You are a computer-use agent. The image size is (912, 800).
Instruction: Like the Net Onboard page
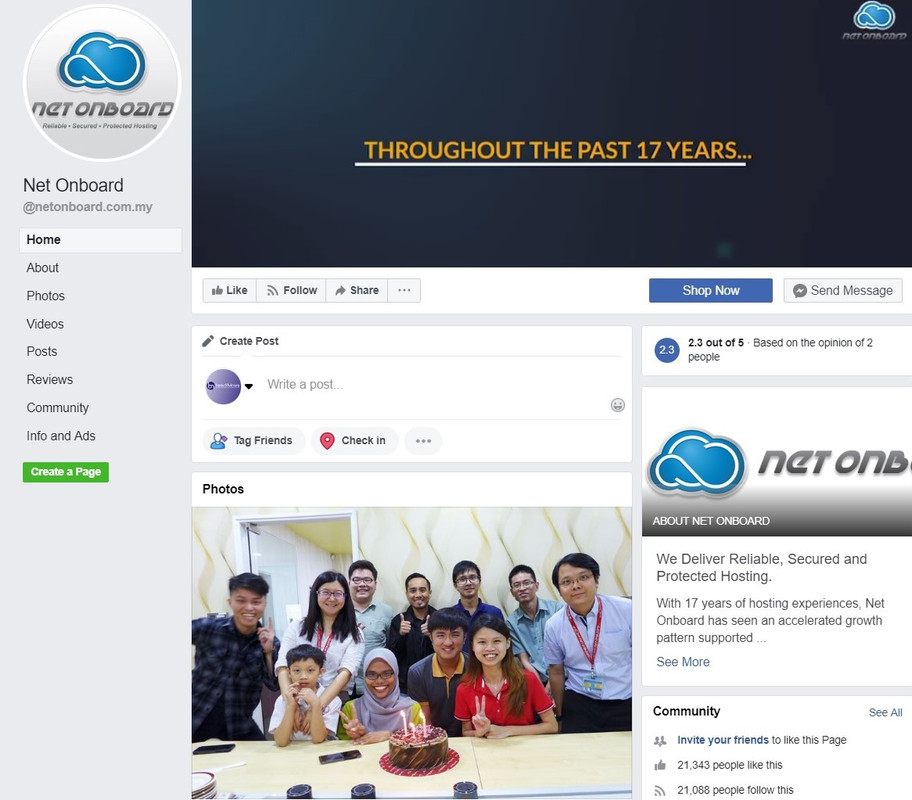tap(230, 290)
